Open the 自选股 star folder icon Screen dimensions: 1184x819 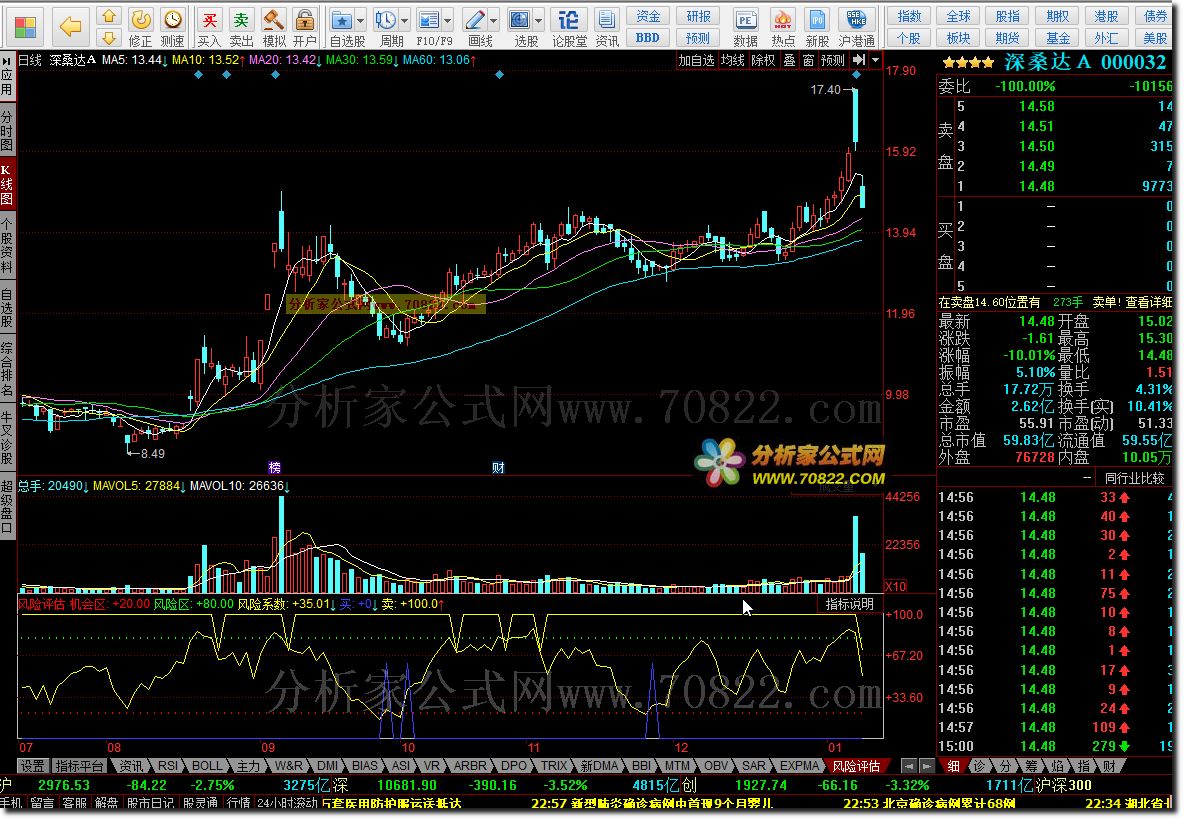pyautogui.click(x=342, y=20)
